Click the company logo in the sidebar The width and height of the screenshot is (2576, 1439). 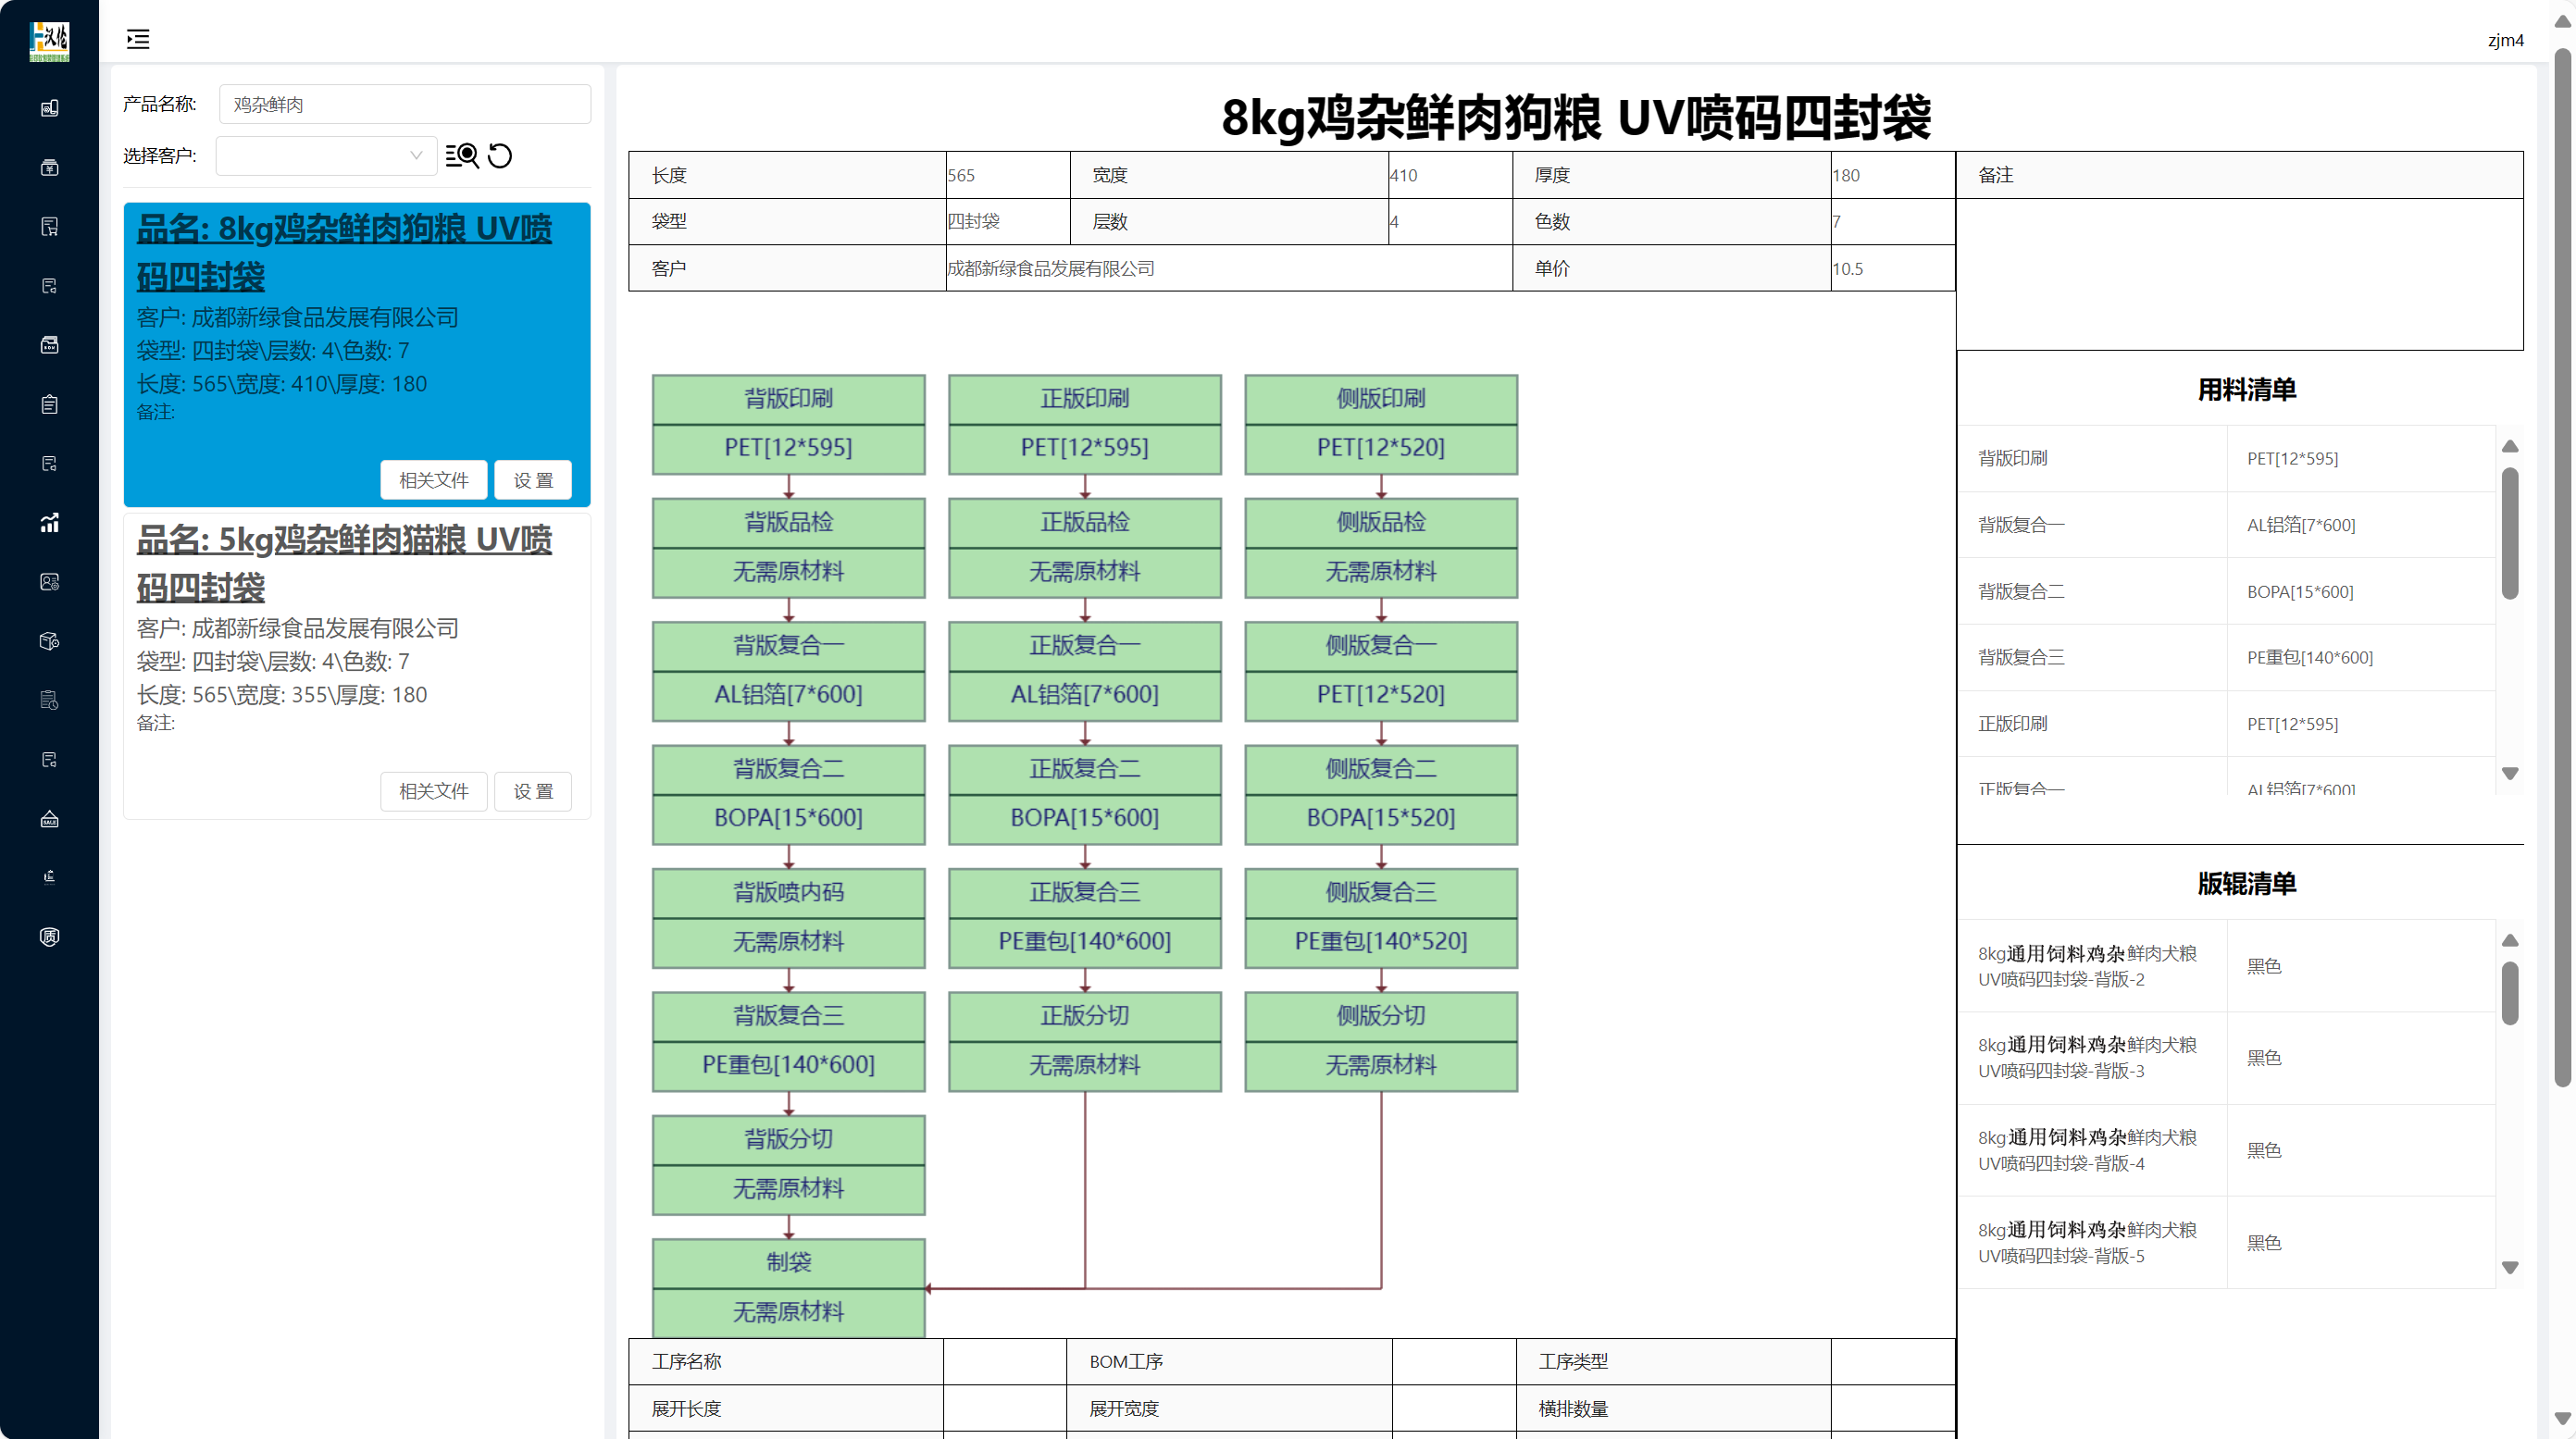[49, 41]
